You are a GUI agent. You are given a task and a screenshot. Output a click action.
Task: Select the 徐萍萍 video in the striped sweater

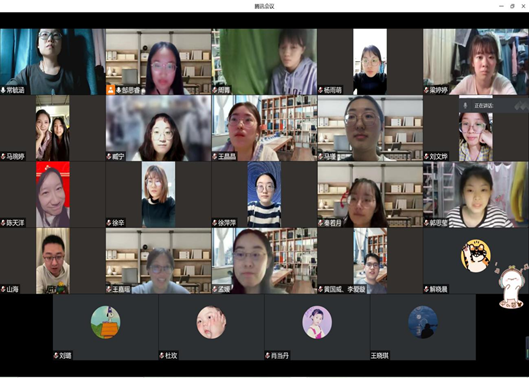point(264,194)
